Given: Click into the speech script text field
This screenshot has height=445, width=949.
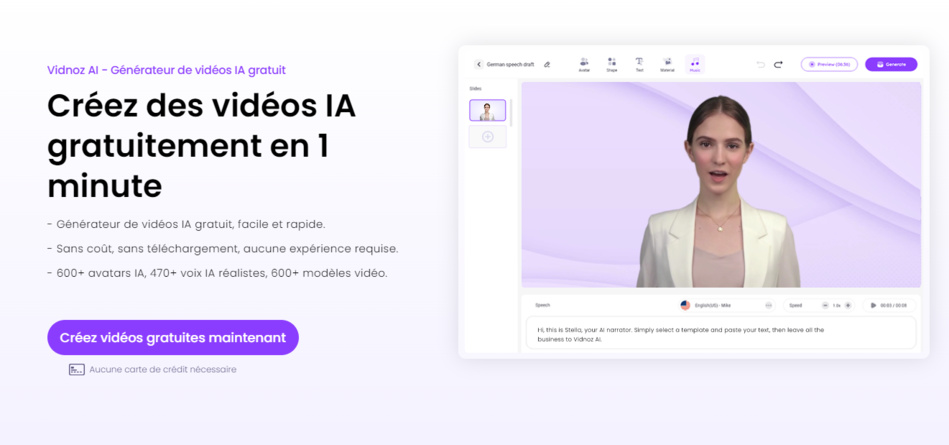Looking at the screenshot, I should pyautogui.click(x=720, y=334).
